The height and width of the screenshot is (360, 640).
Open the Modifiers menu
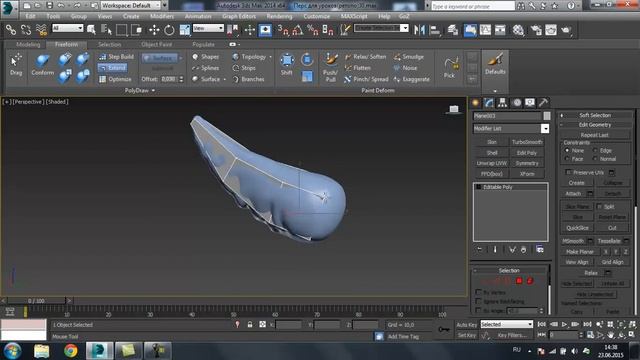pos(162,16)
